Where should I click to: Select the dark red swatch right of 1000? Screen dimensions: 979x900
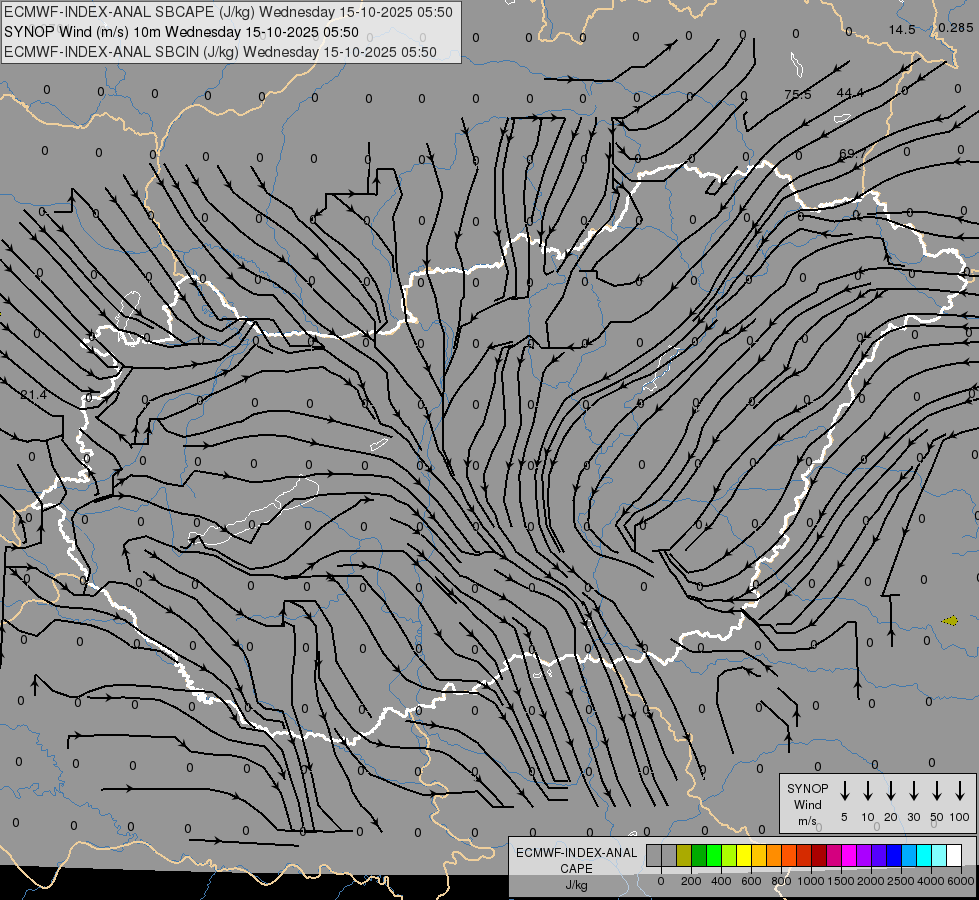pos(819,855)
